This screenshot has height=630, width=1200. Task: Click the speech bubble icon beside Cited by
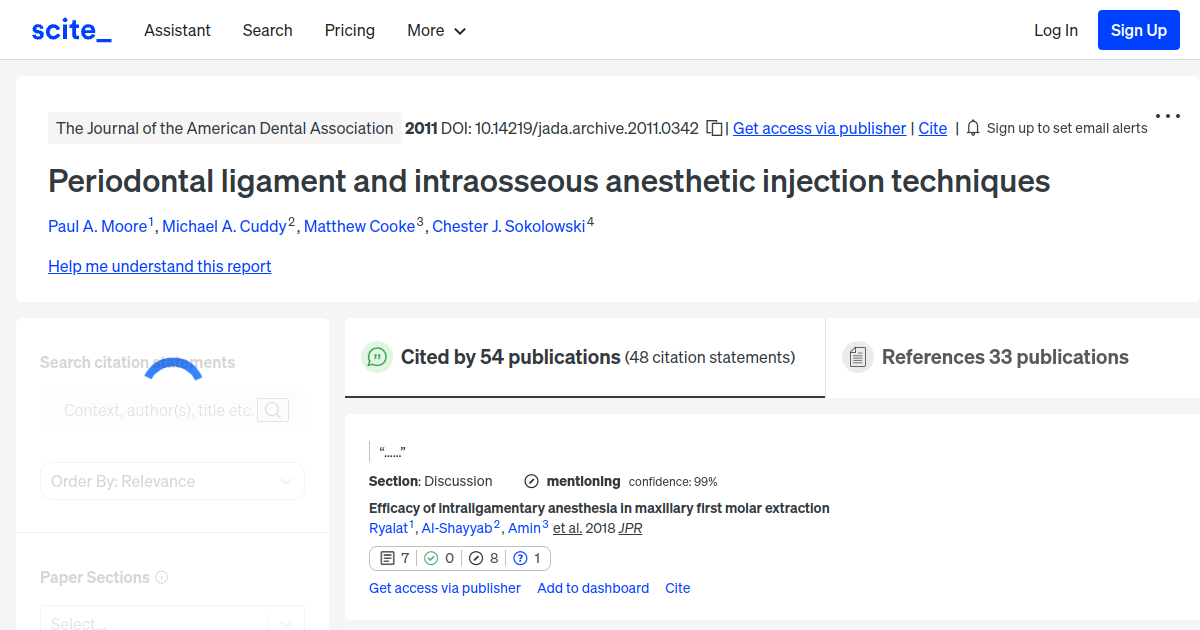[x=377, y=357]
